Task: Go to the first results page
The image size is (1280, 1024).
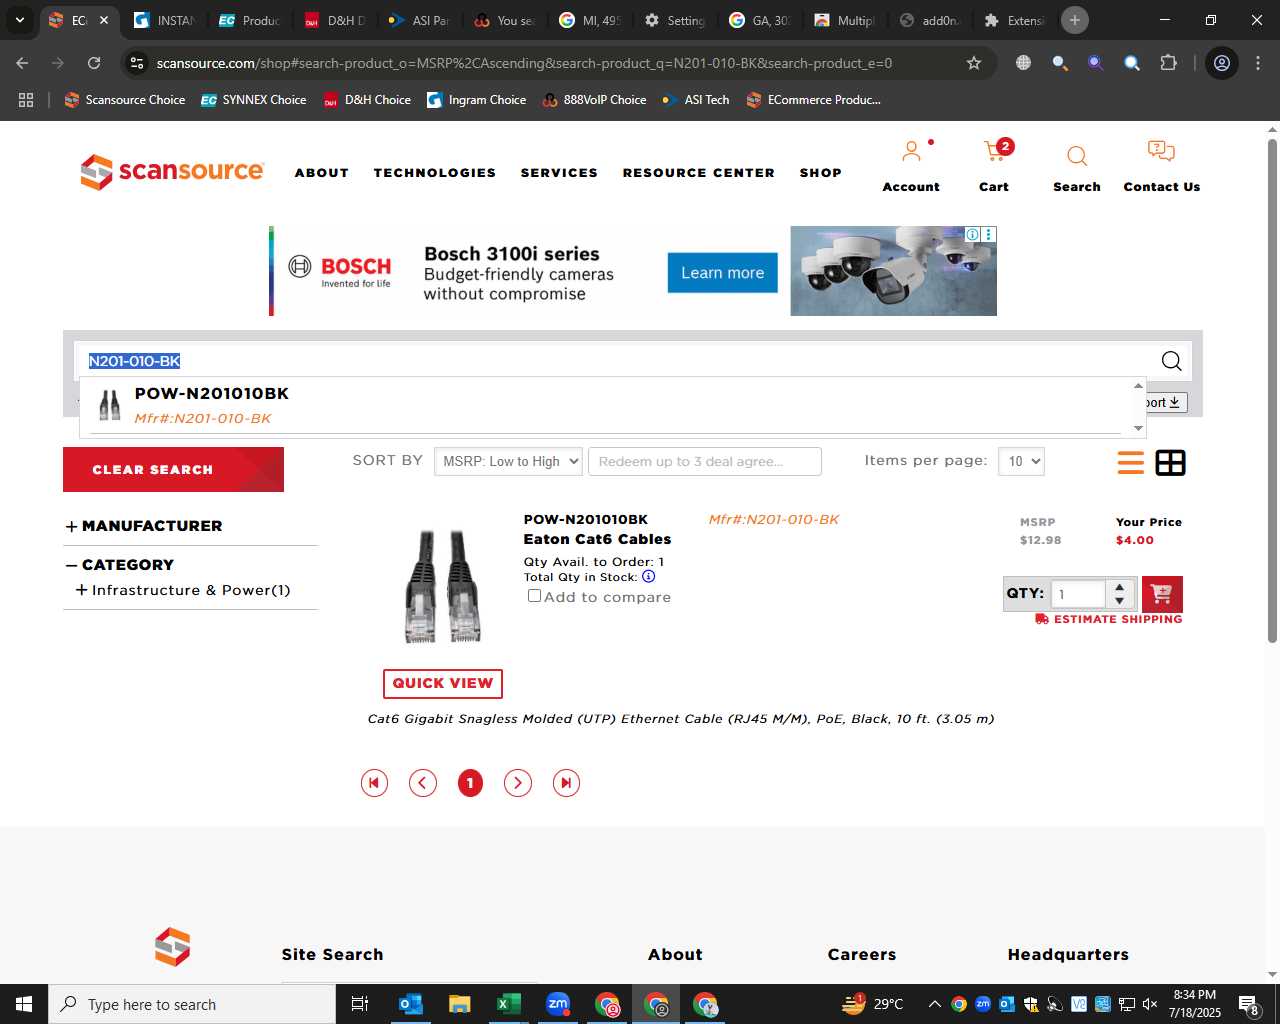Action: [x=374, y=783]
